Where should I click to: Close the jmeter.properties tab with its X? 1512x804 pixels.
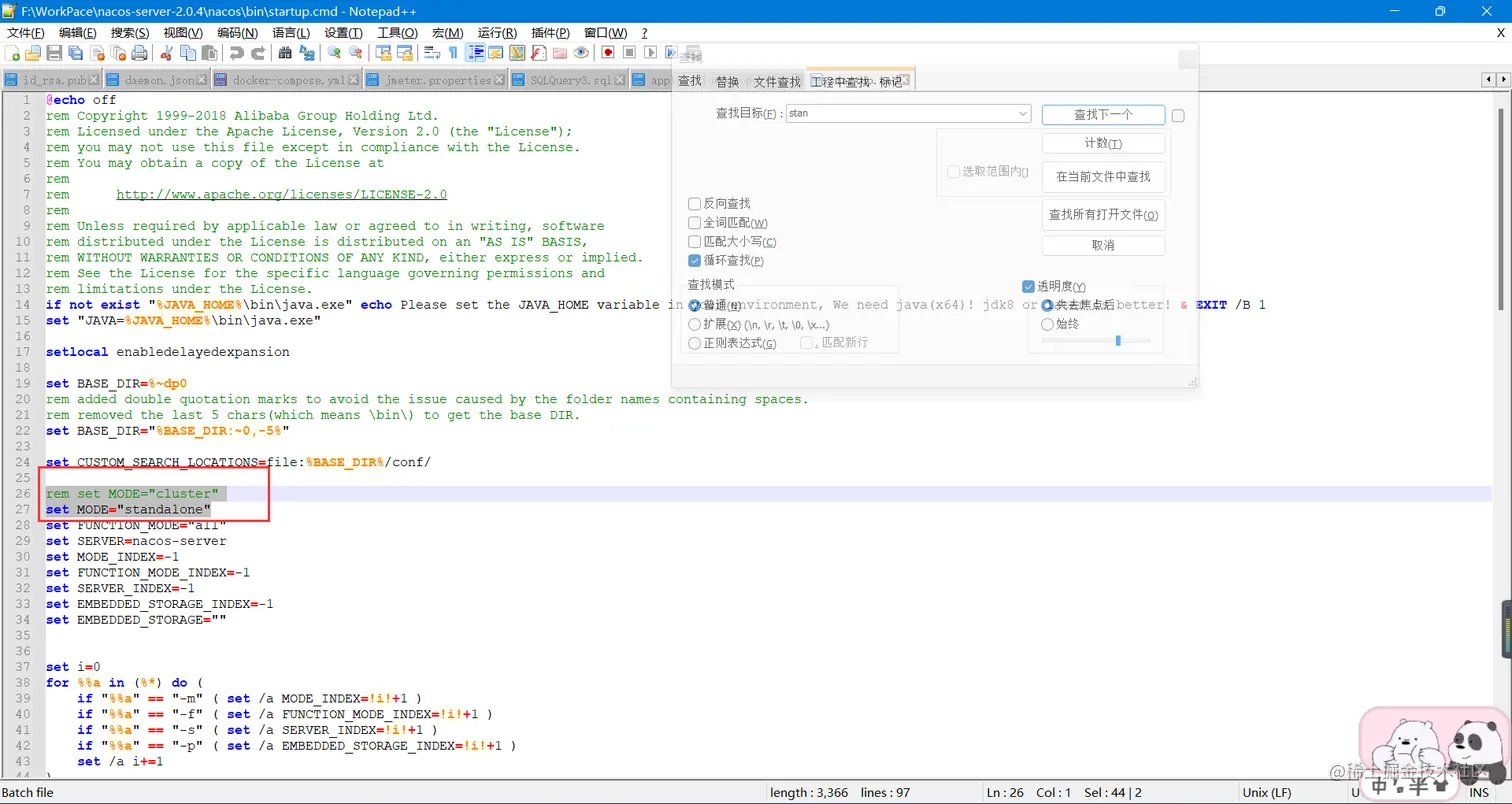[501, 80]
